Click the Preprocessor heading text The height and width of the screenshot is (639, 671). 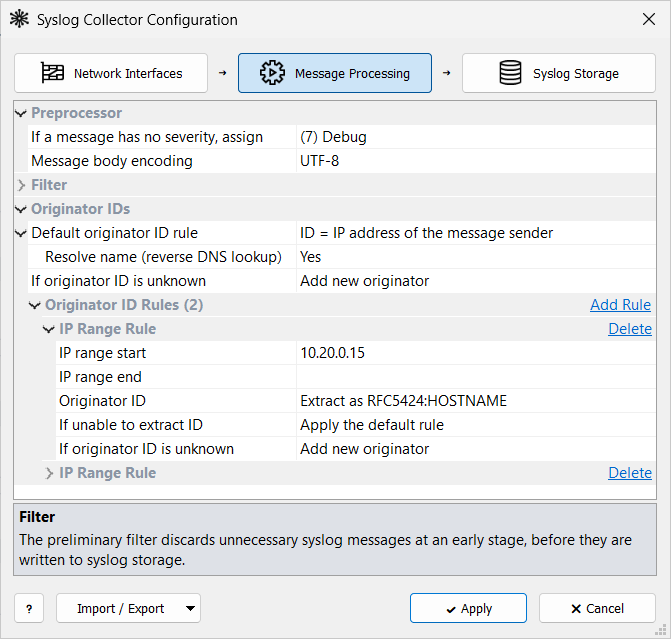tap(77, 113)
